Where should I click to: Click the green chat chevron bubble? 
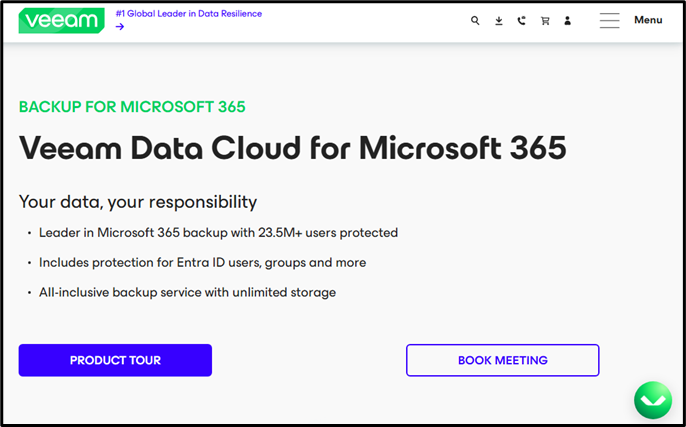click(x=653, y=400)
